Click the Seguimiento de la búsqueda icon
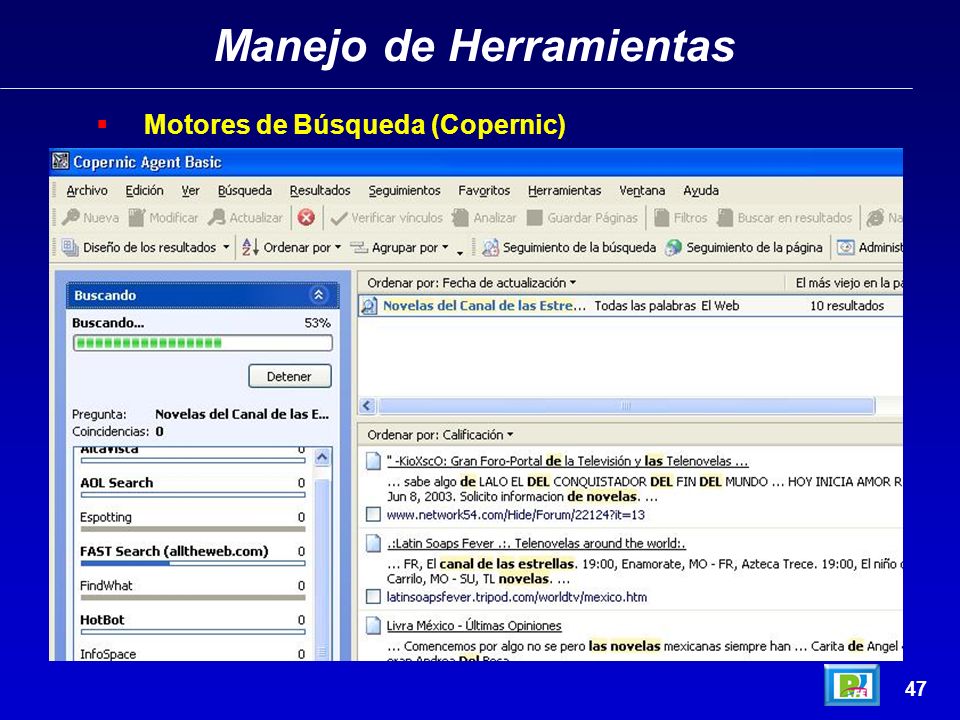The image size is (960, 720). coord(490,247)
